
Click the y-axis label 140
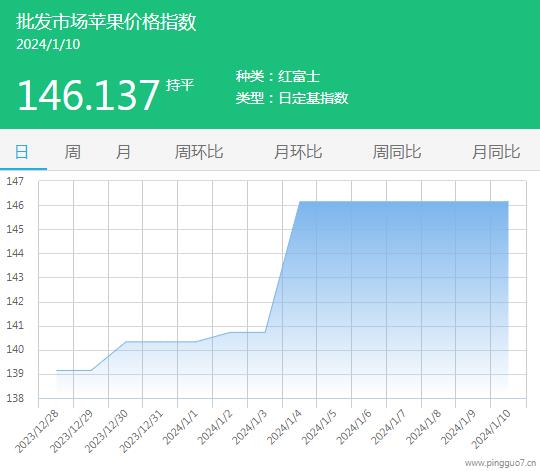pyautogui.click(x=15, y=350)
